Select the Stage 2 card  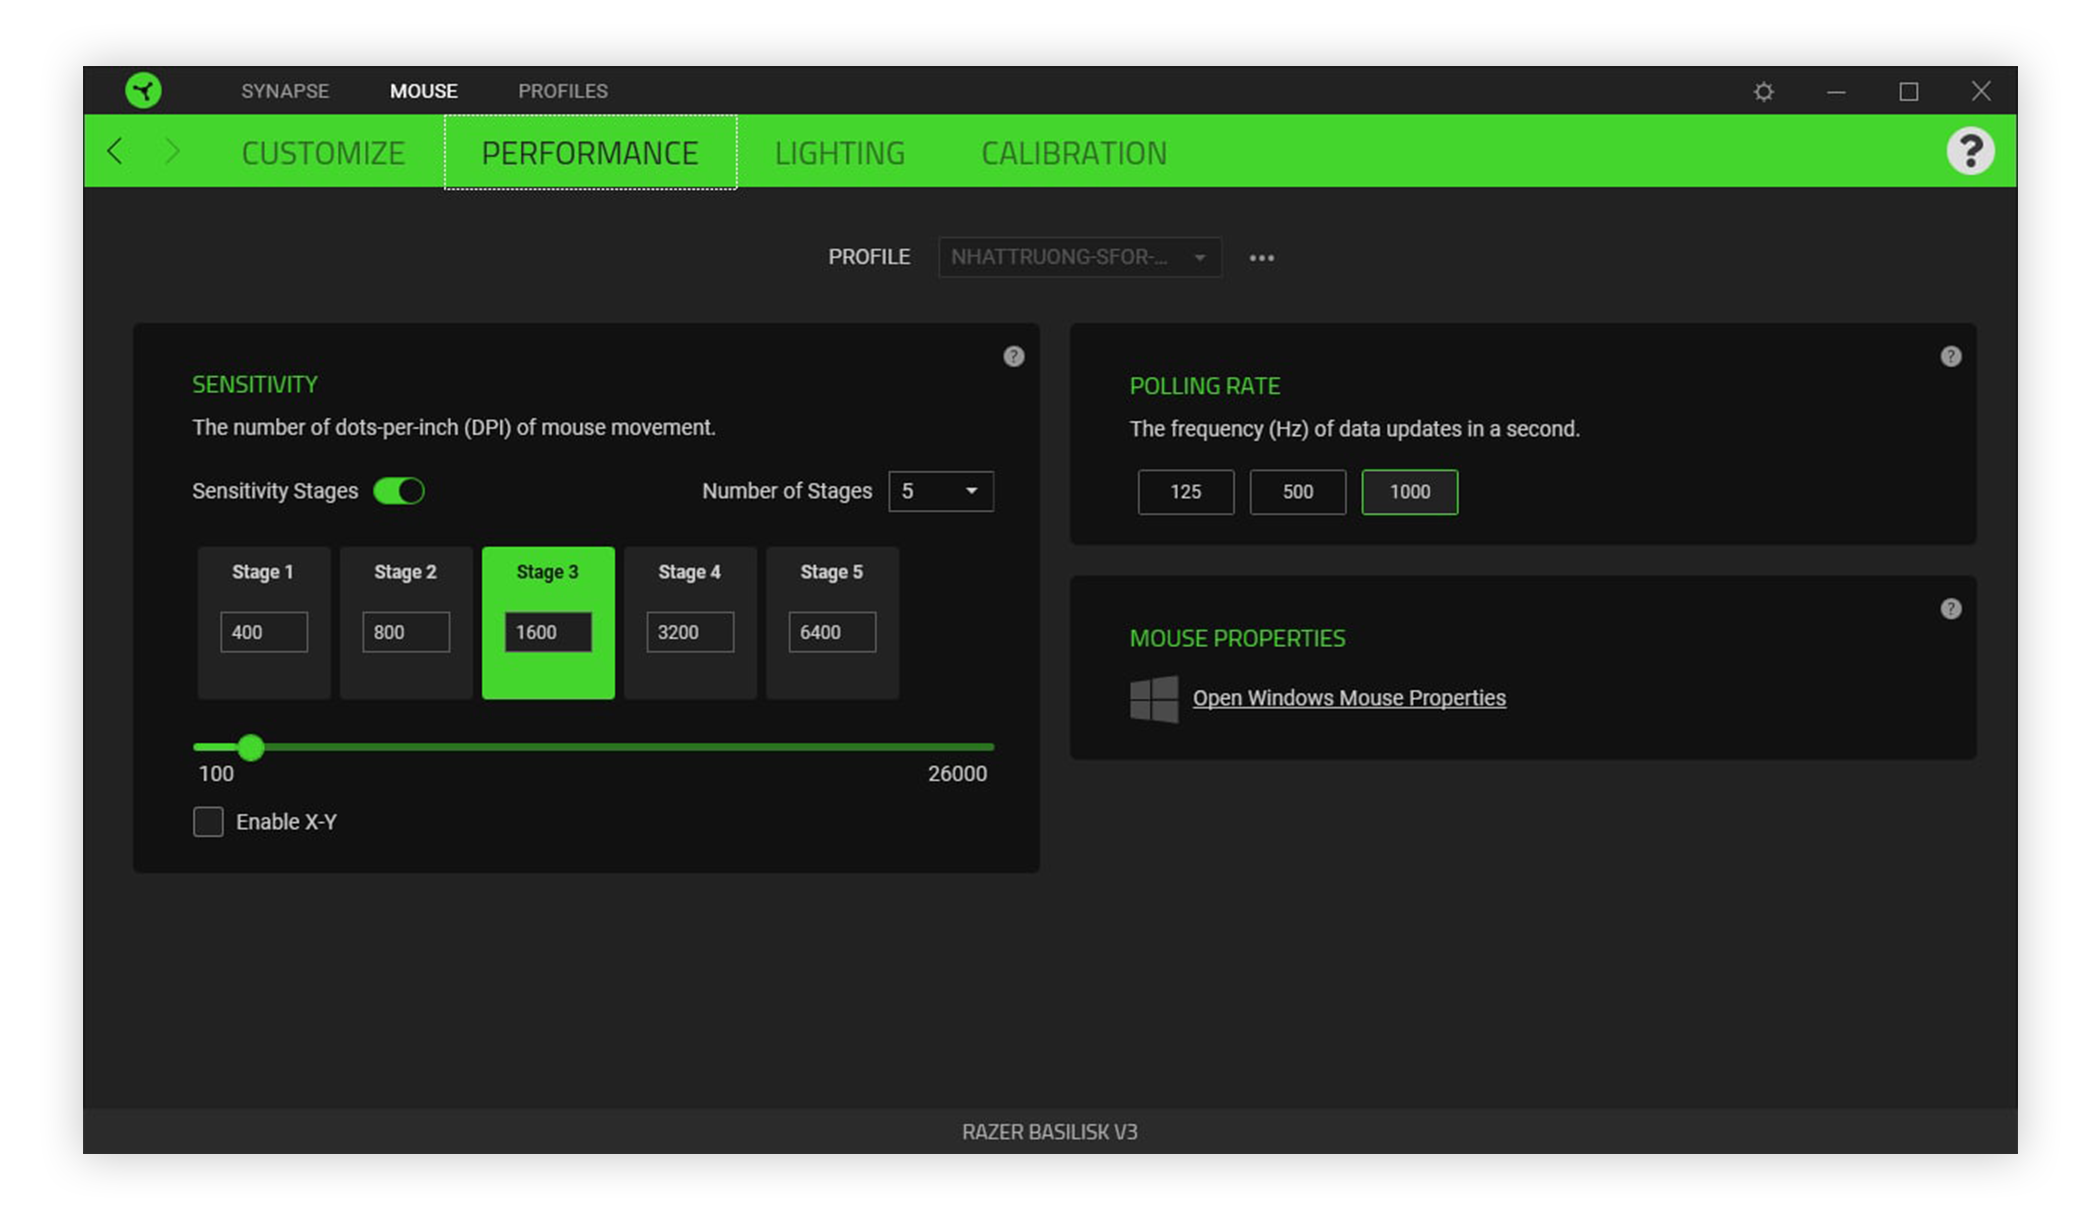pyautogui.click(x=406, y=622)
